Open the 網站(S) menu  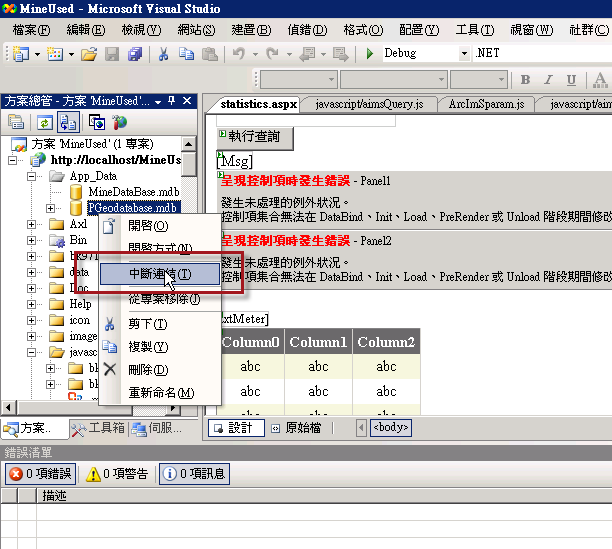[196, 30]
